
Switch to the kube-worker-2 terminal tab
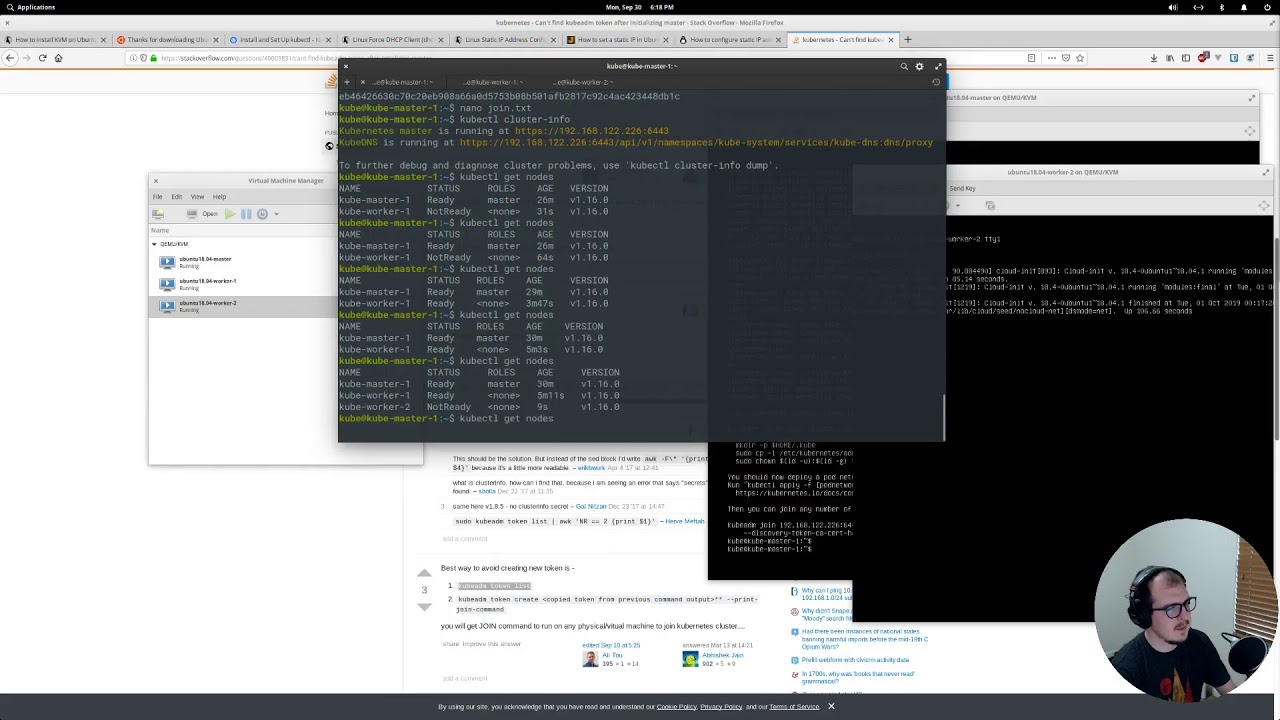(582, 82)
